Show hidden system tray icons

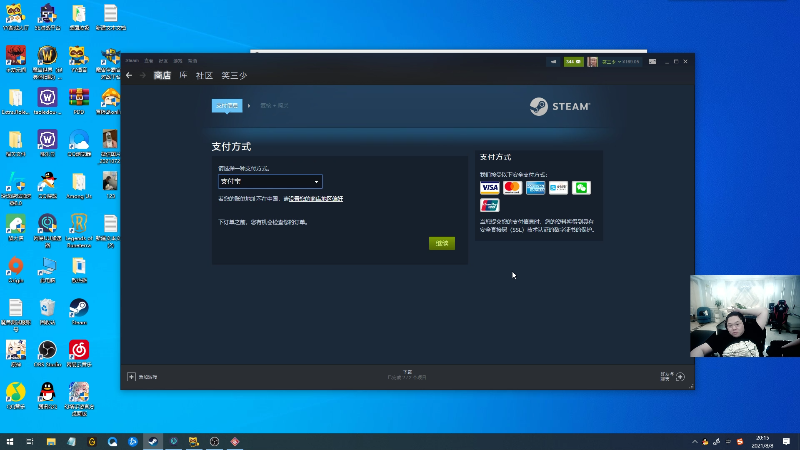694,441
